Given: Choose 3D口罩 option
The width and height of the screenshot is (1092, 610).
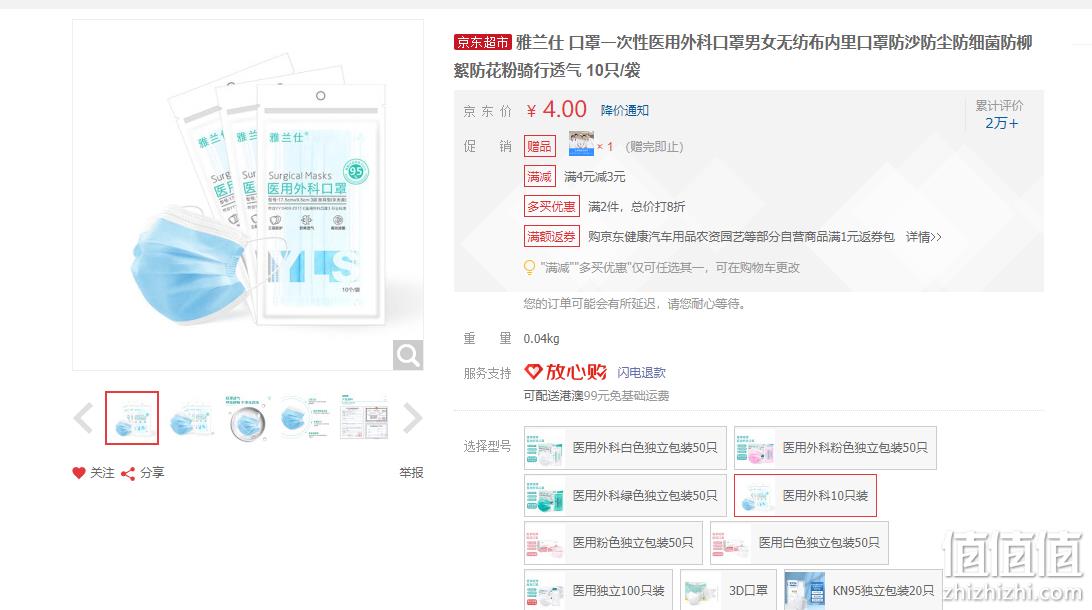Looking at the screenshot, I should coord(728,591).
